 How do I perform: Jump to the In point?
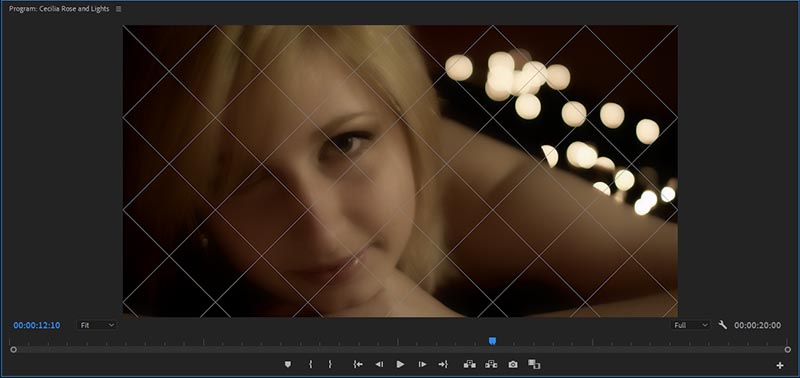tap(358, 364)
